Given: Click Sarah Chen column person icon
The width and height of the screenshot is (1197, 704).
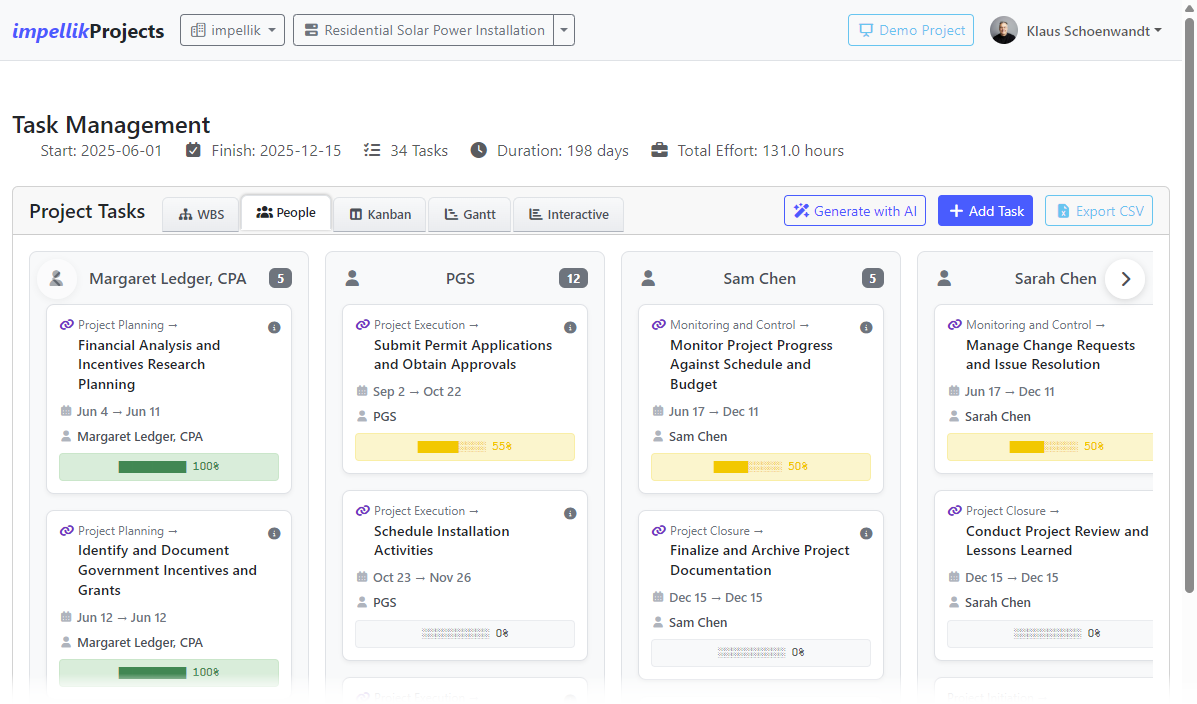Looking at the screenshot, I should 944,279.
